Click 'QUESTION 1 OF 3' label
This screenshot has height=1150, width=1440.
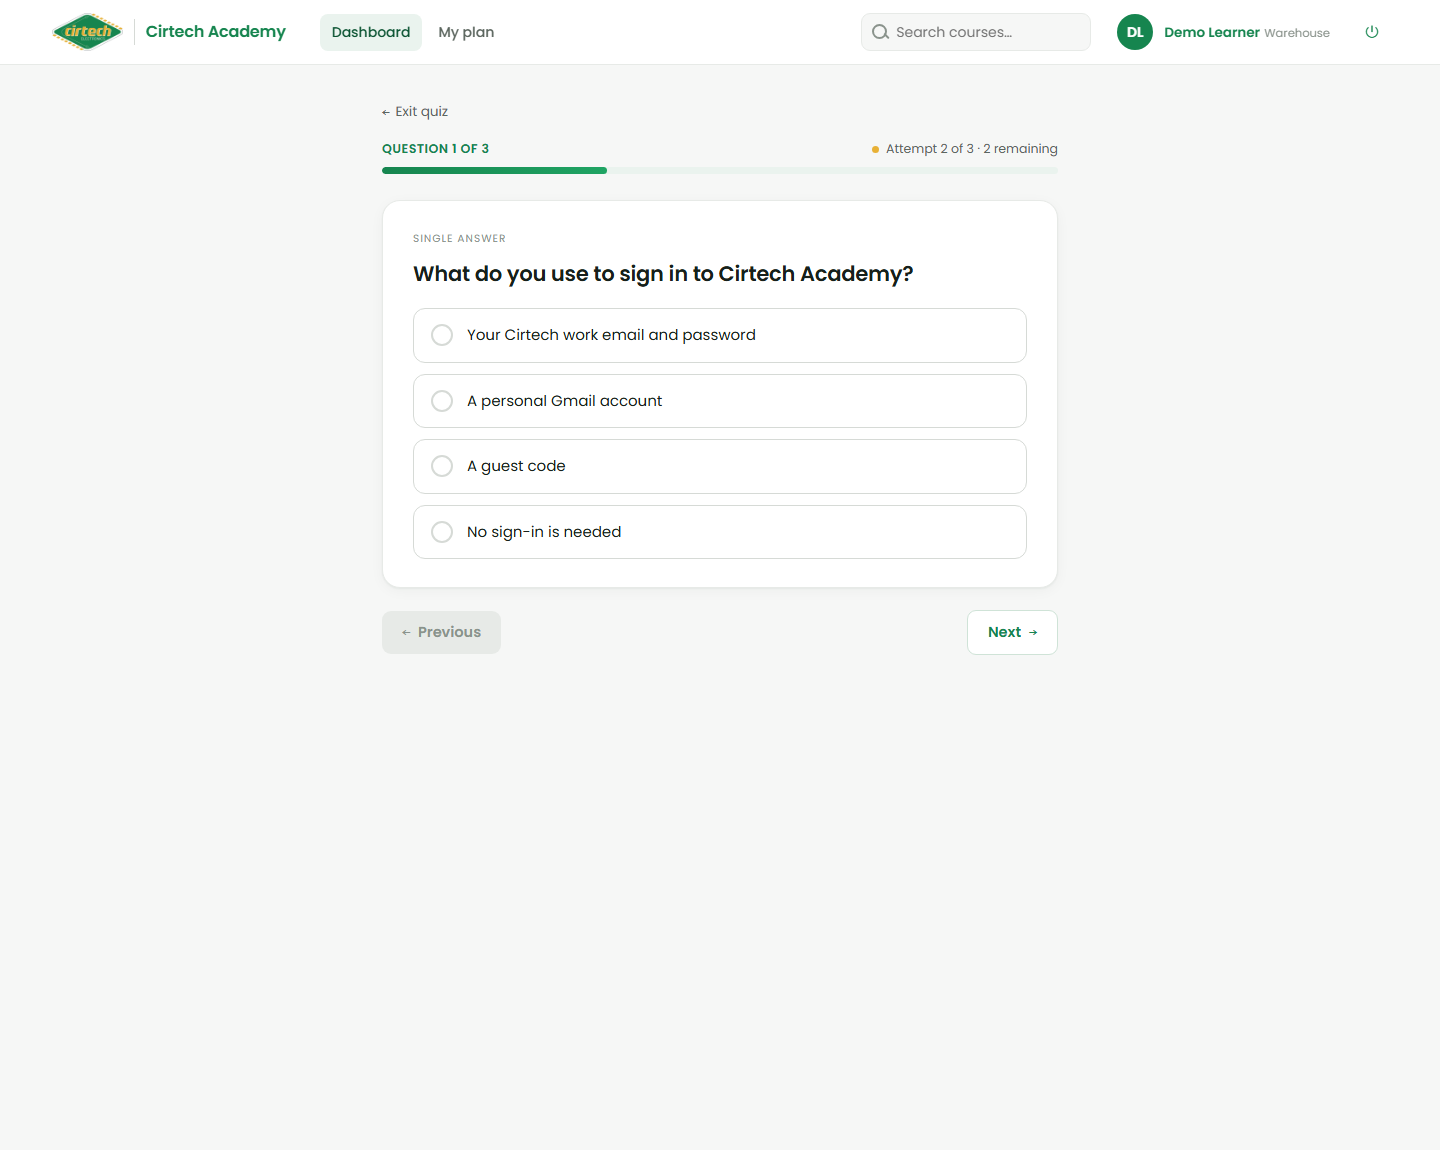pyautogui.click(x=435, y=149)
